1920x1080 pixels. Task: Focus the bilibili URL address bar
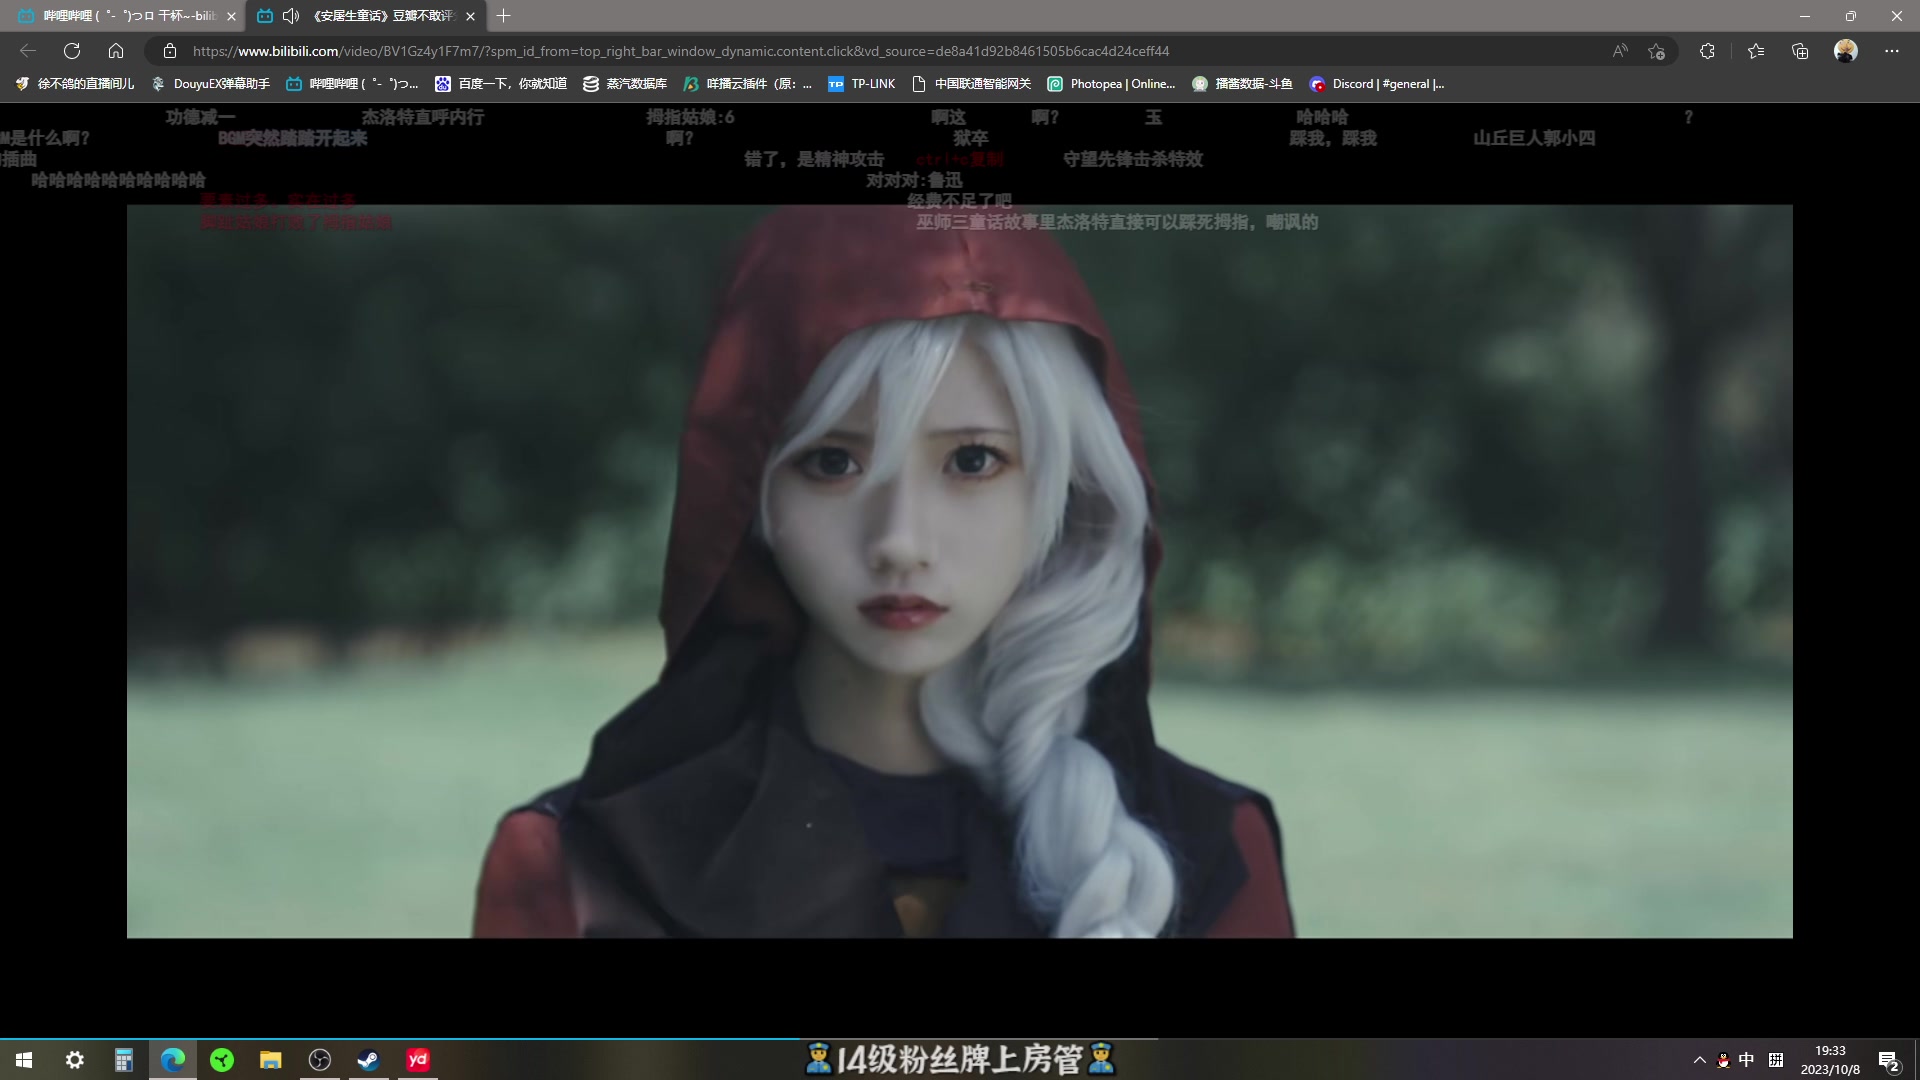point(680,51)
